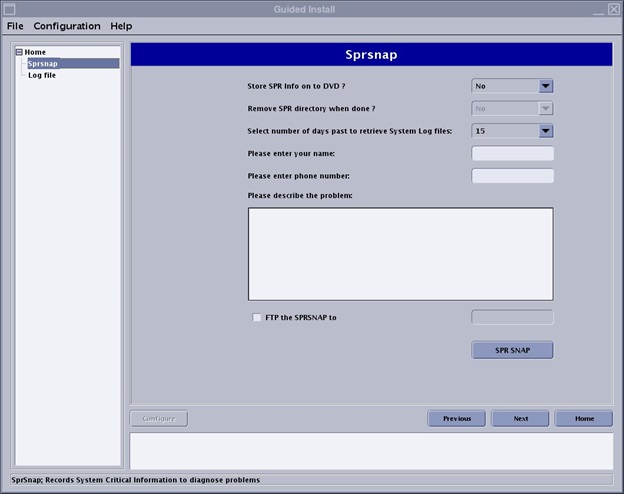The width and height of the screenshot is (624, 494).
Task: Click the Previous button
Action: (457, 418)
